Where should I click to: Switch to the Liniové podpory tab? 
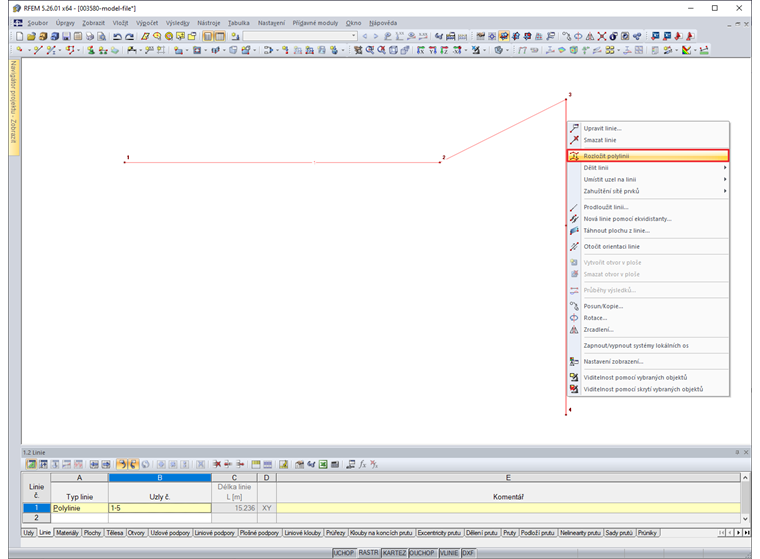(x=214, y=533)
